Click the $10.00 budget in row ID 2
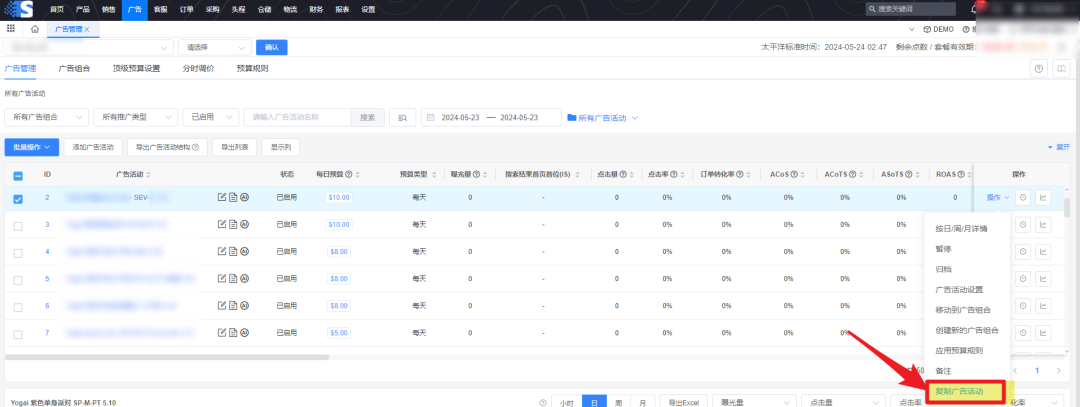The width and height of the screenshot is (1080, 407). pyautogui.click(x=339, y=197)
